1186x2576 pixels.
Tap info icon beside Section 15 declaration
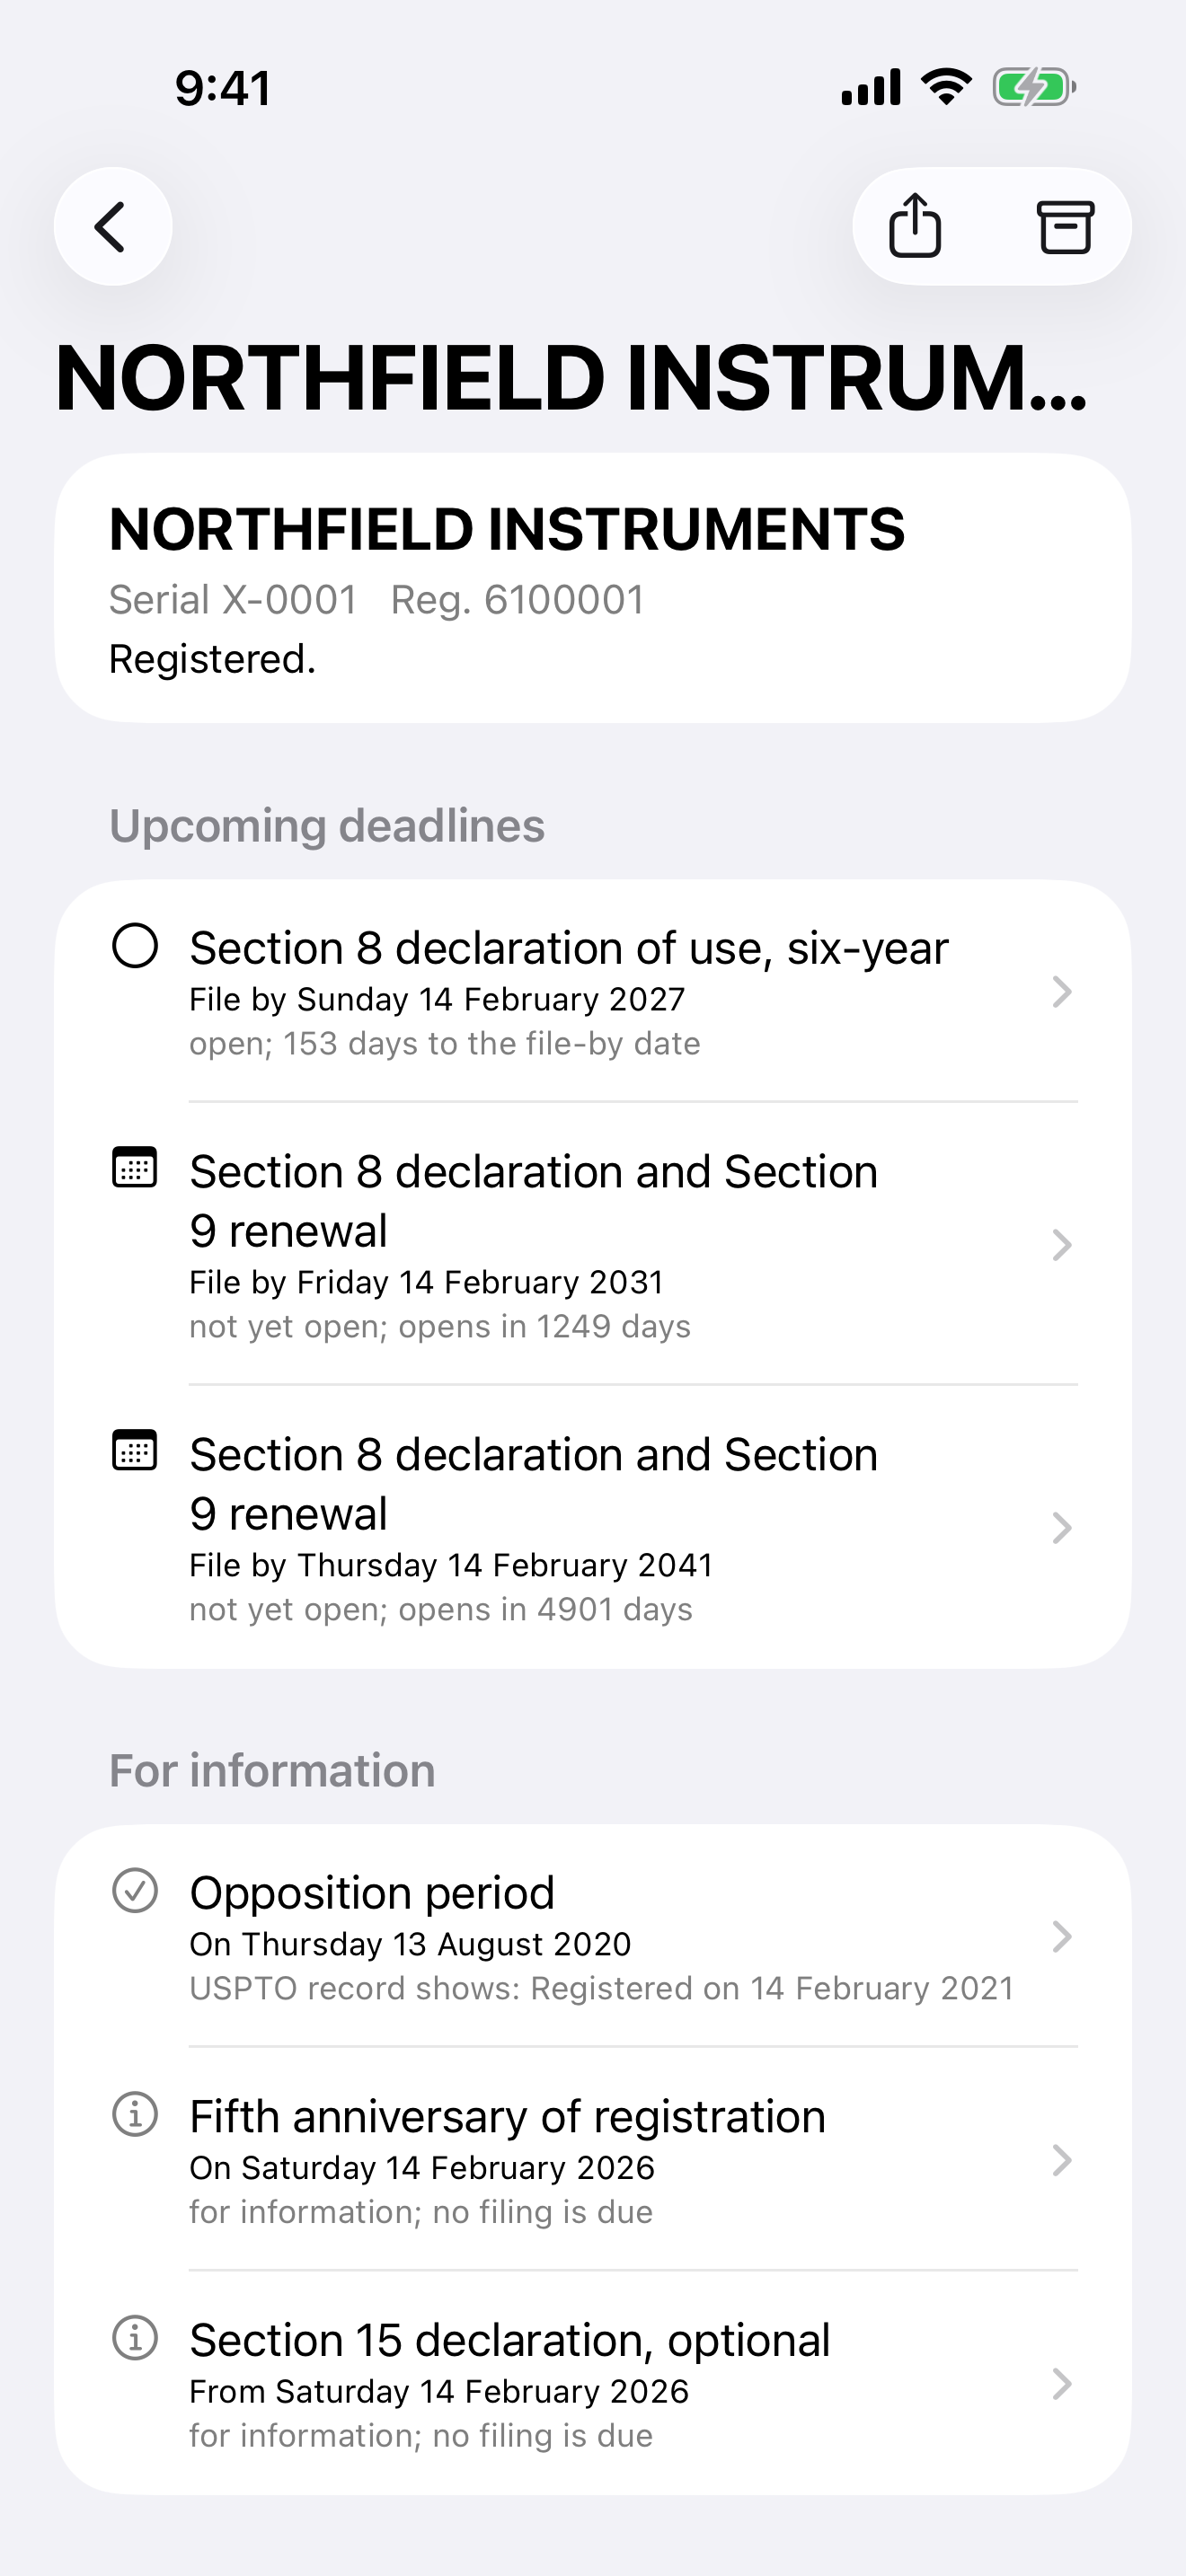click(x=135, y=2337)
